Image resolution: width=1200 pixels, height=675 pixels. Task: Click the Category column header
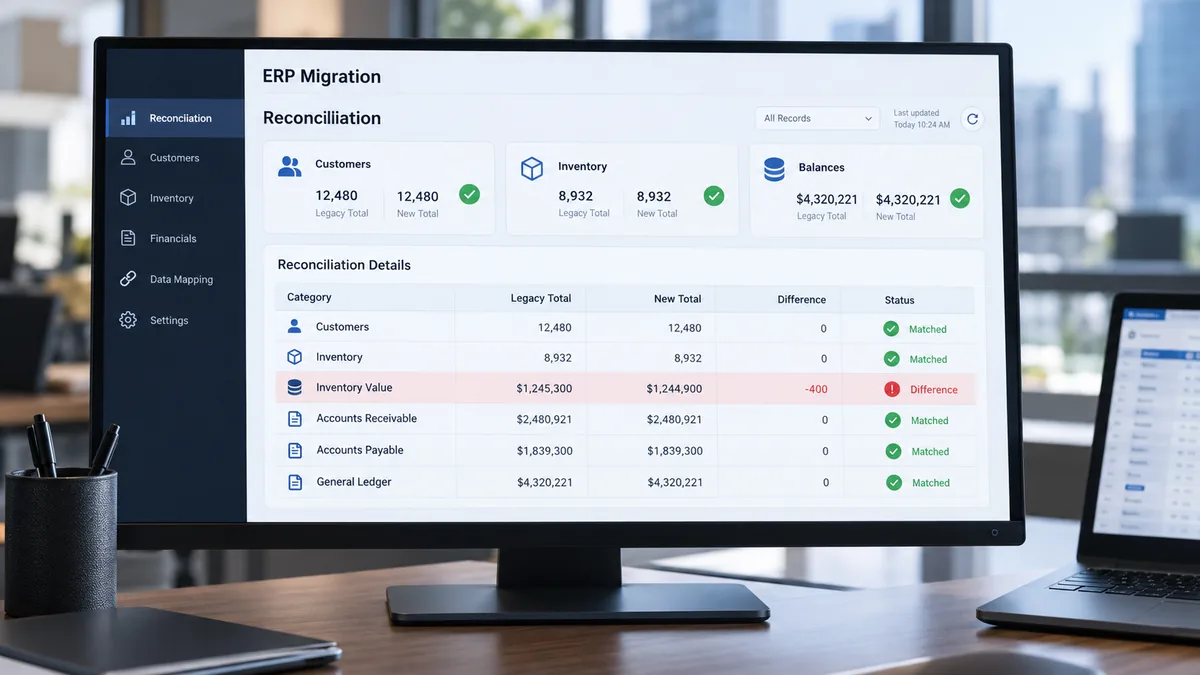(309, 297)
